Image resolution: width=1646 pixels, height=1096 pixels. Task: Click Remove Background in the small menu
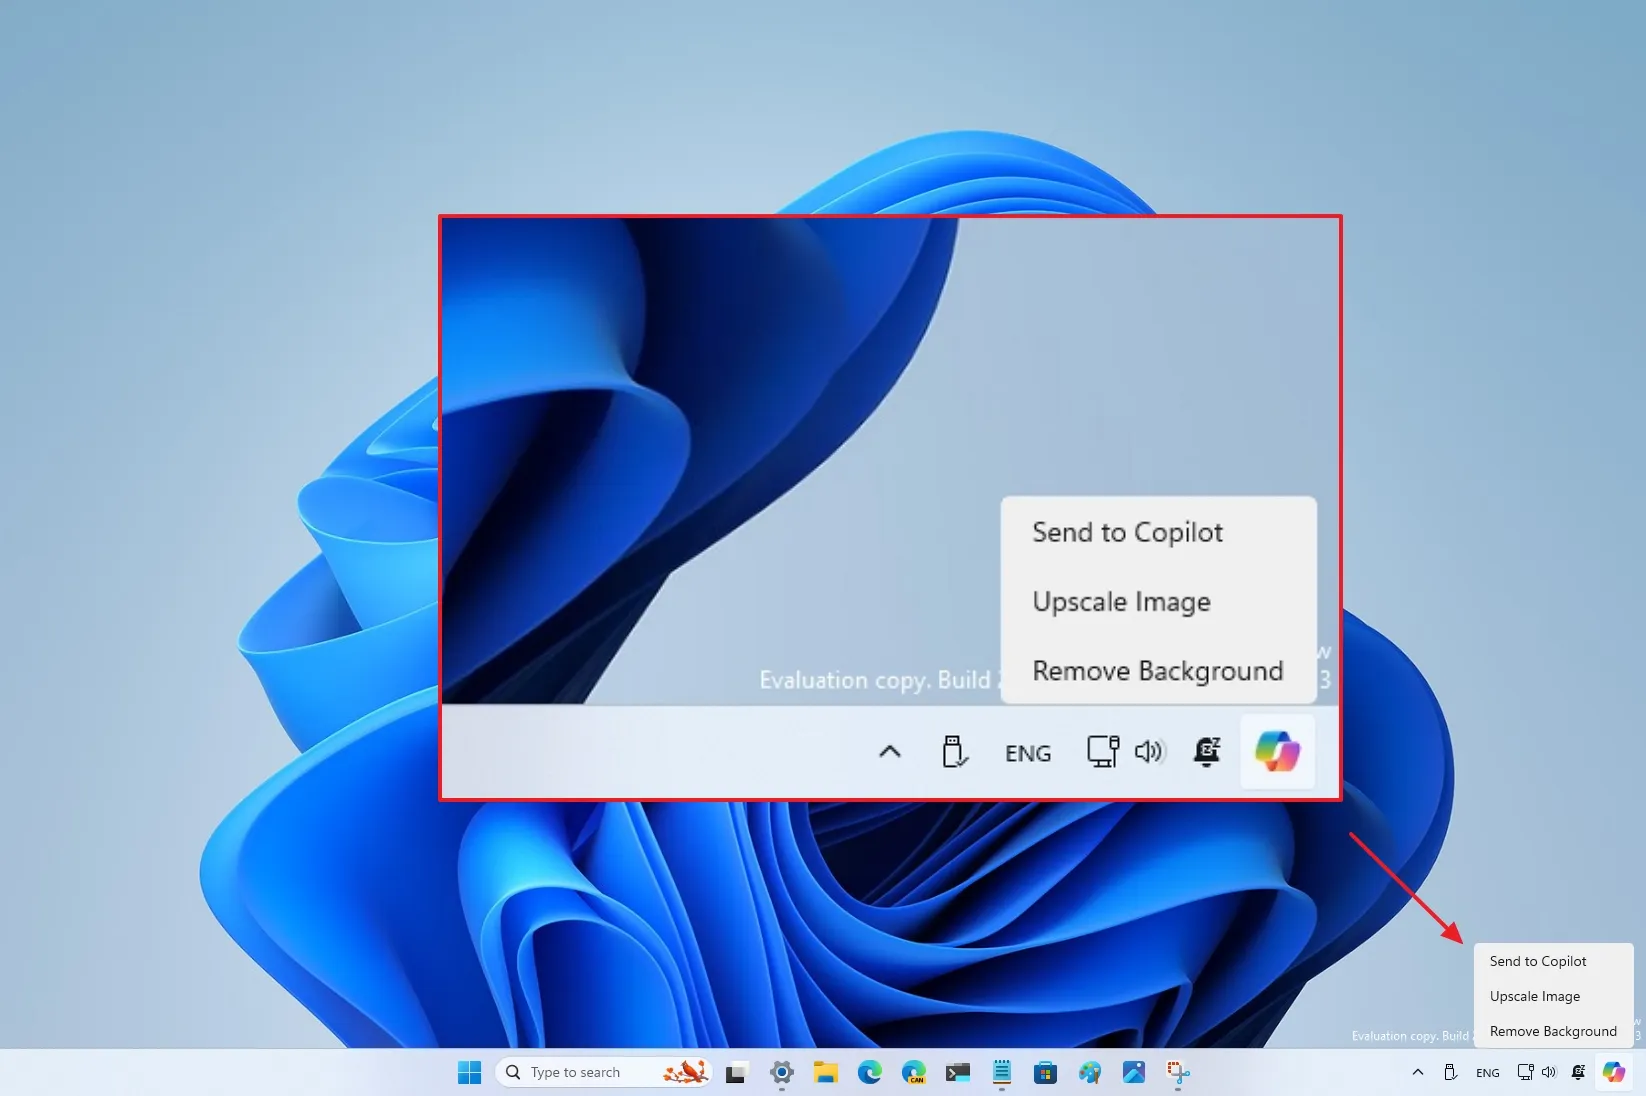[1551, 1031]
